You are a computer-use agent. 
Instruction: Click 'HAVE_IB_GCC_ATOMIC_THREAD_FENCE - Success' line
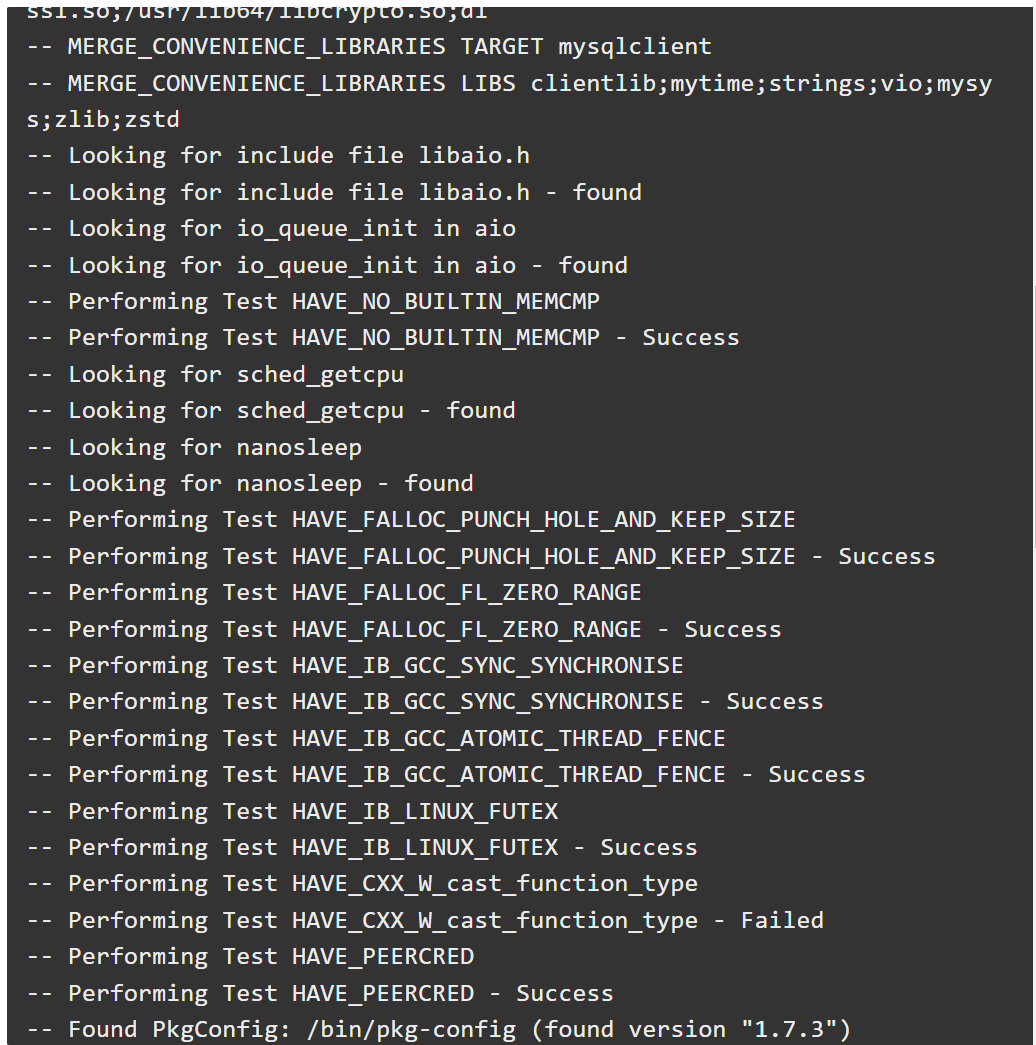coord(446,774)
